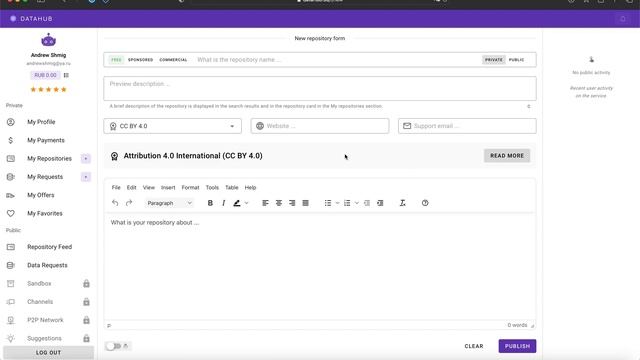Image resolution: width=640 pixels, height=360 pixels.
Task: Open Data Requests in the sidebar
Action: point(47,265)
